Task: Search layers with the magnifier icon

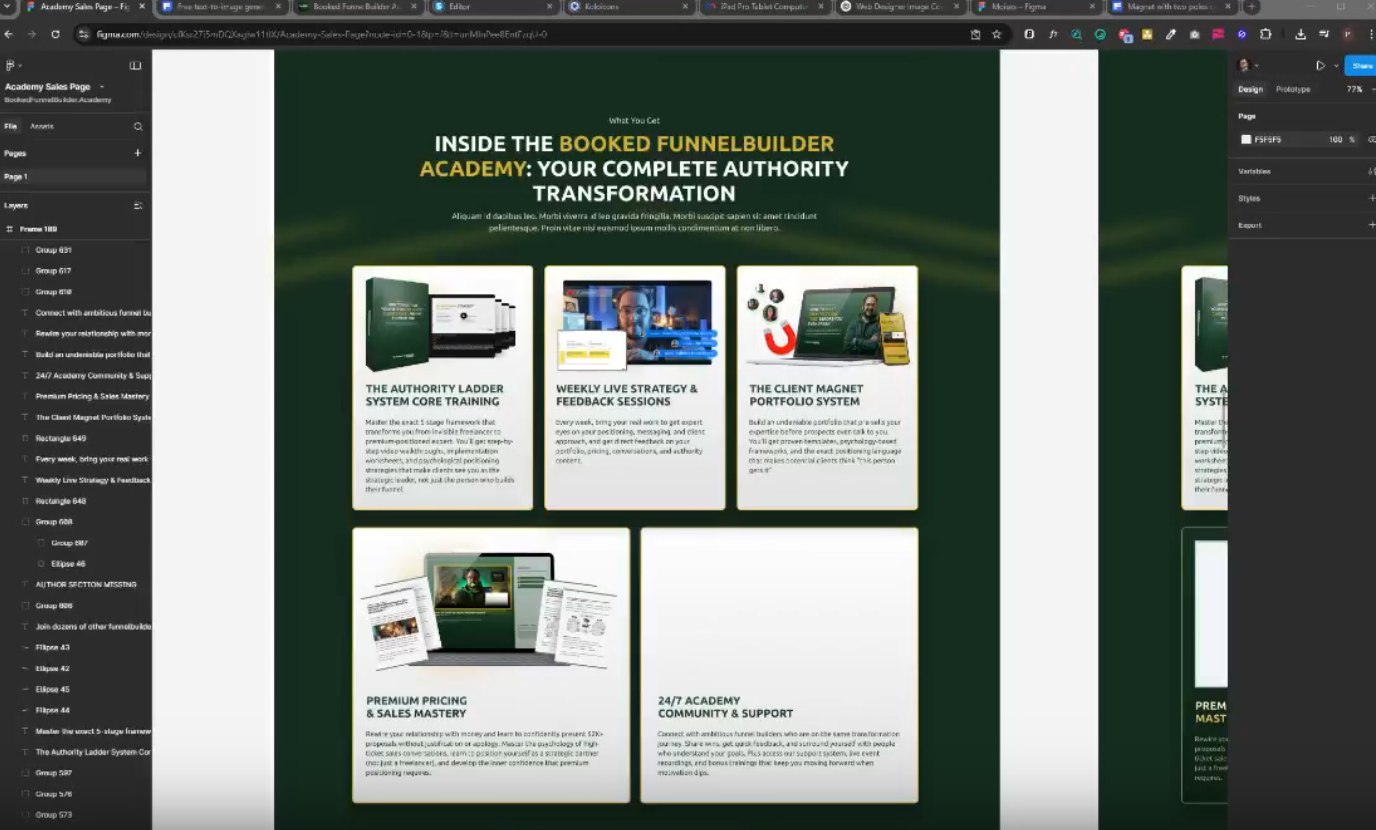Action: click(x=138, y=127)
